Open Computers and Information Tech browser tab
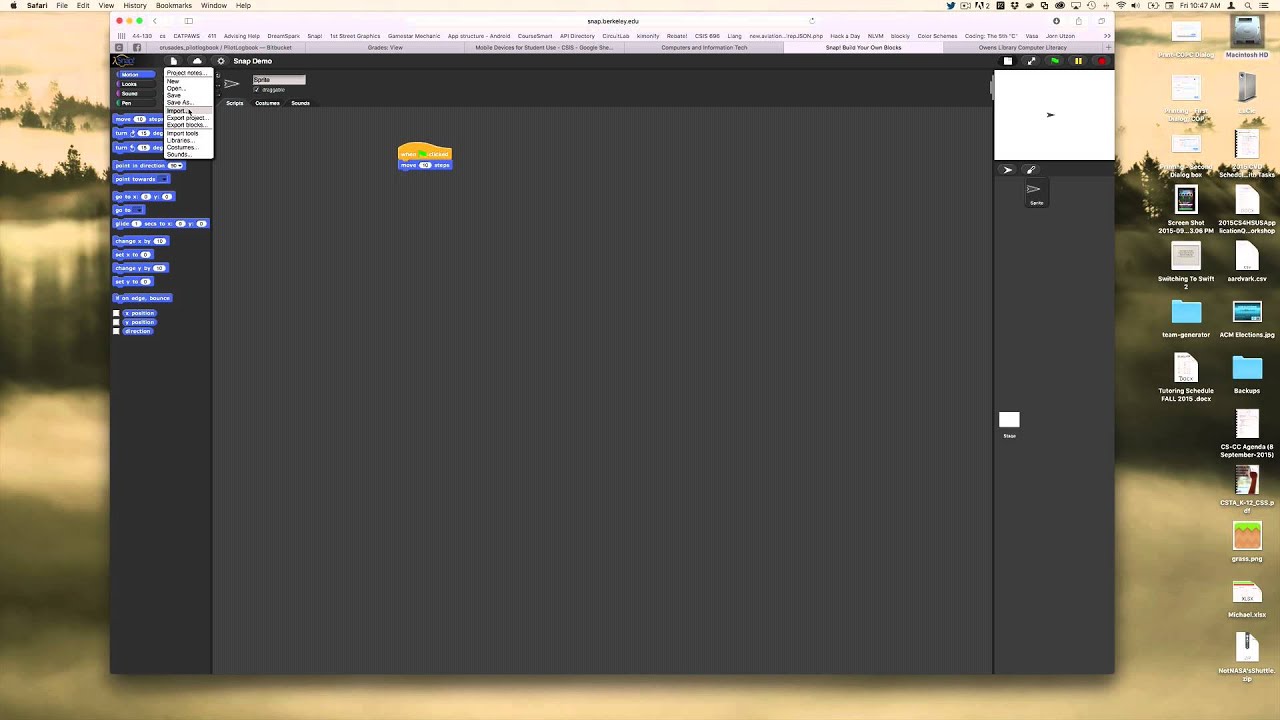 pyautogui.click(x=704, y=48)
